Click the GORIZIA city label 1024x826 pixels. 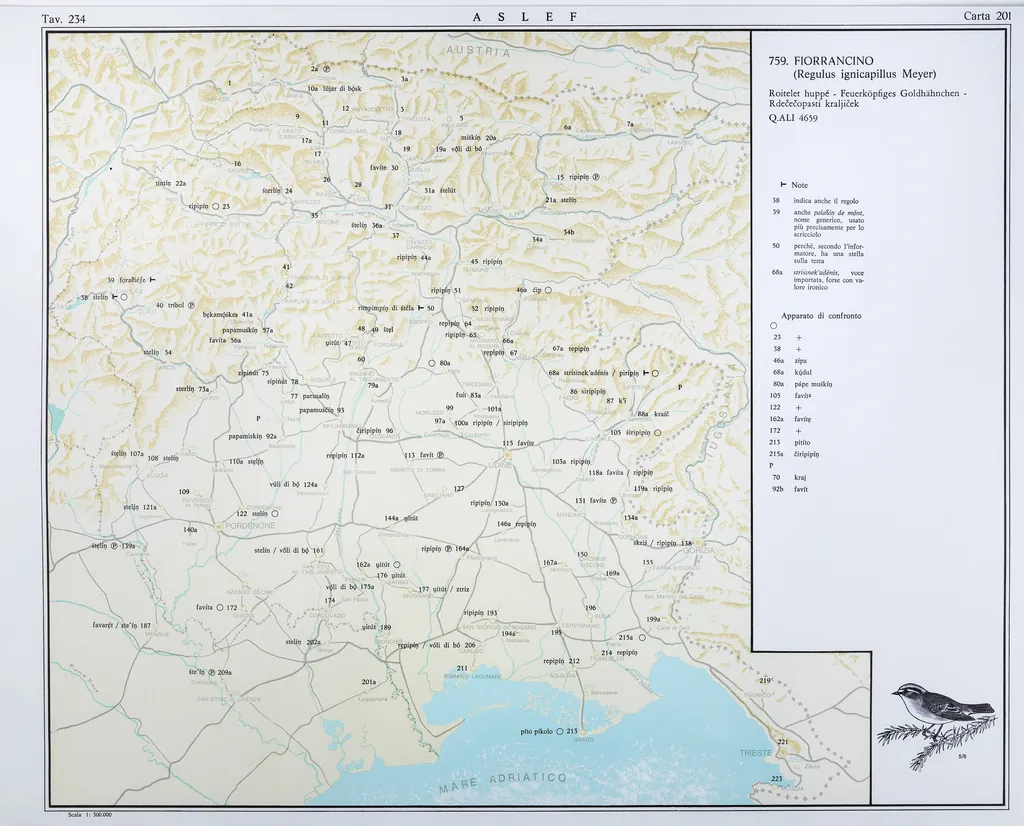point(700,551)
